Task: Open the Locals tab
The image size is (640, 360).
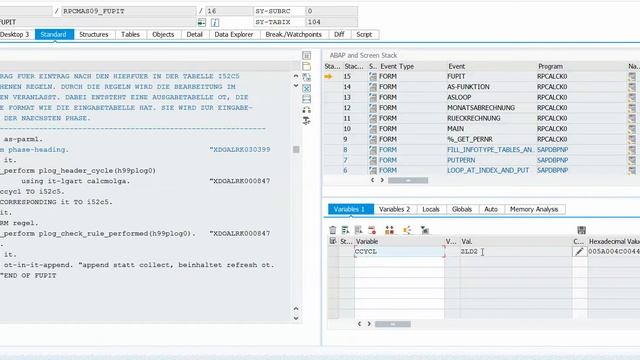Action: [x=431, y=209]
